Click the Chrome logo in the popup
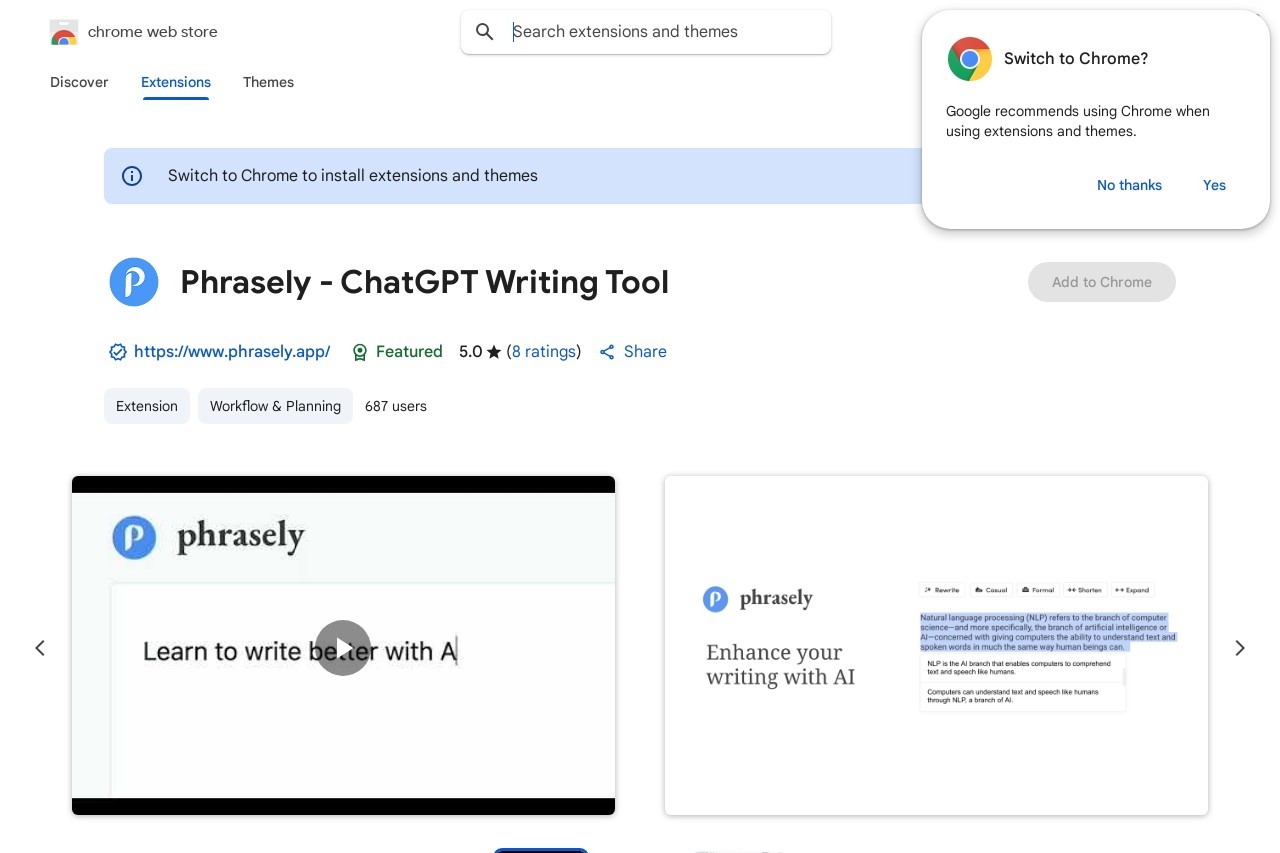 click(969, 59)
